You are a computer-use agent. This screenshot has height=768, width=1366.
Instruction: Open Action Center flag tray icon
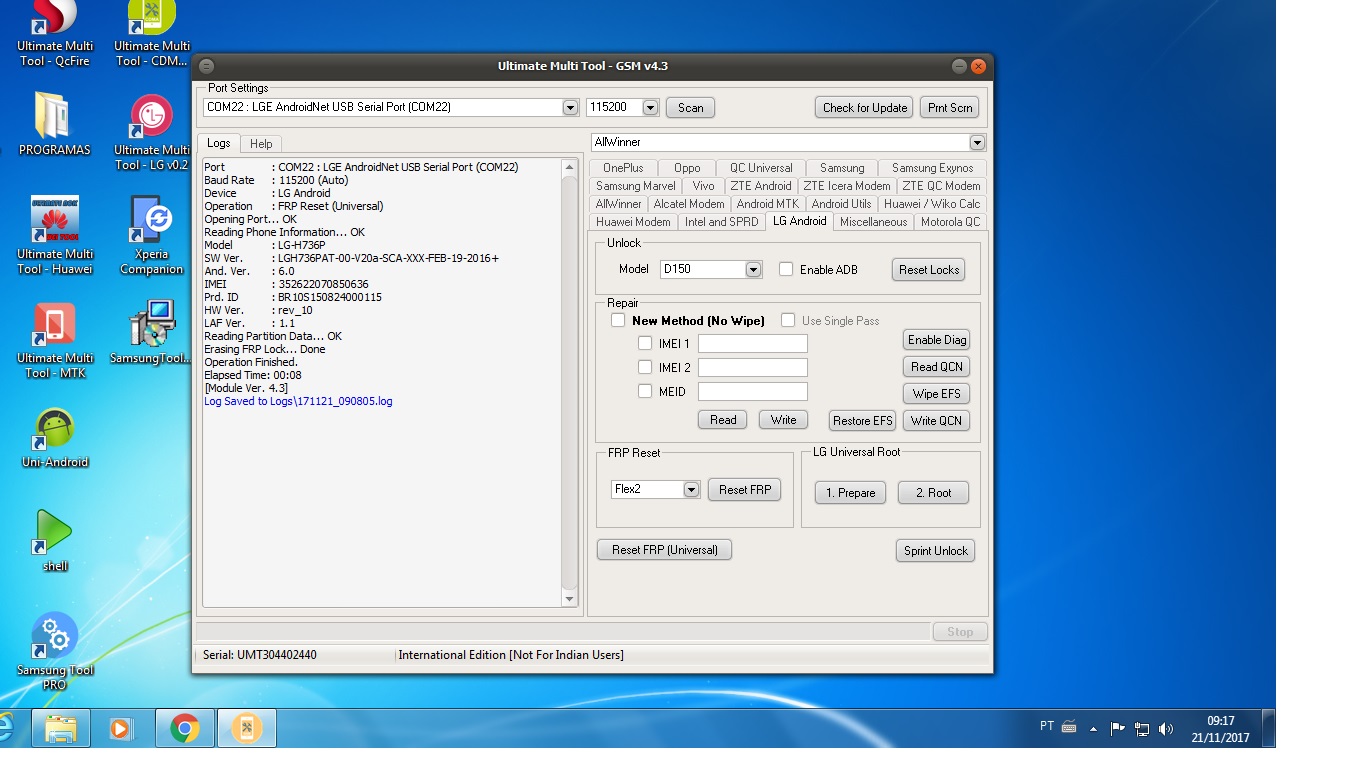click(1118, 729)
